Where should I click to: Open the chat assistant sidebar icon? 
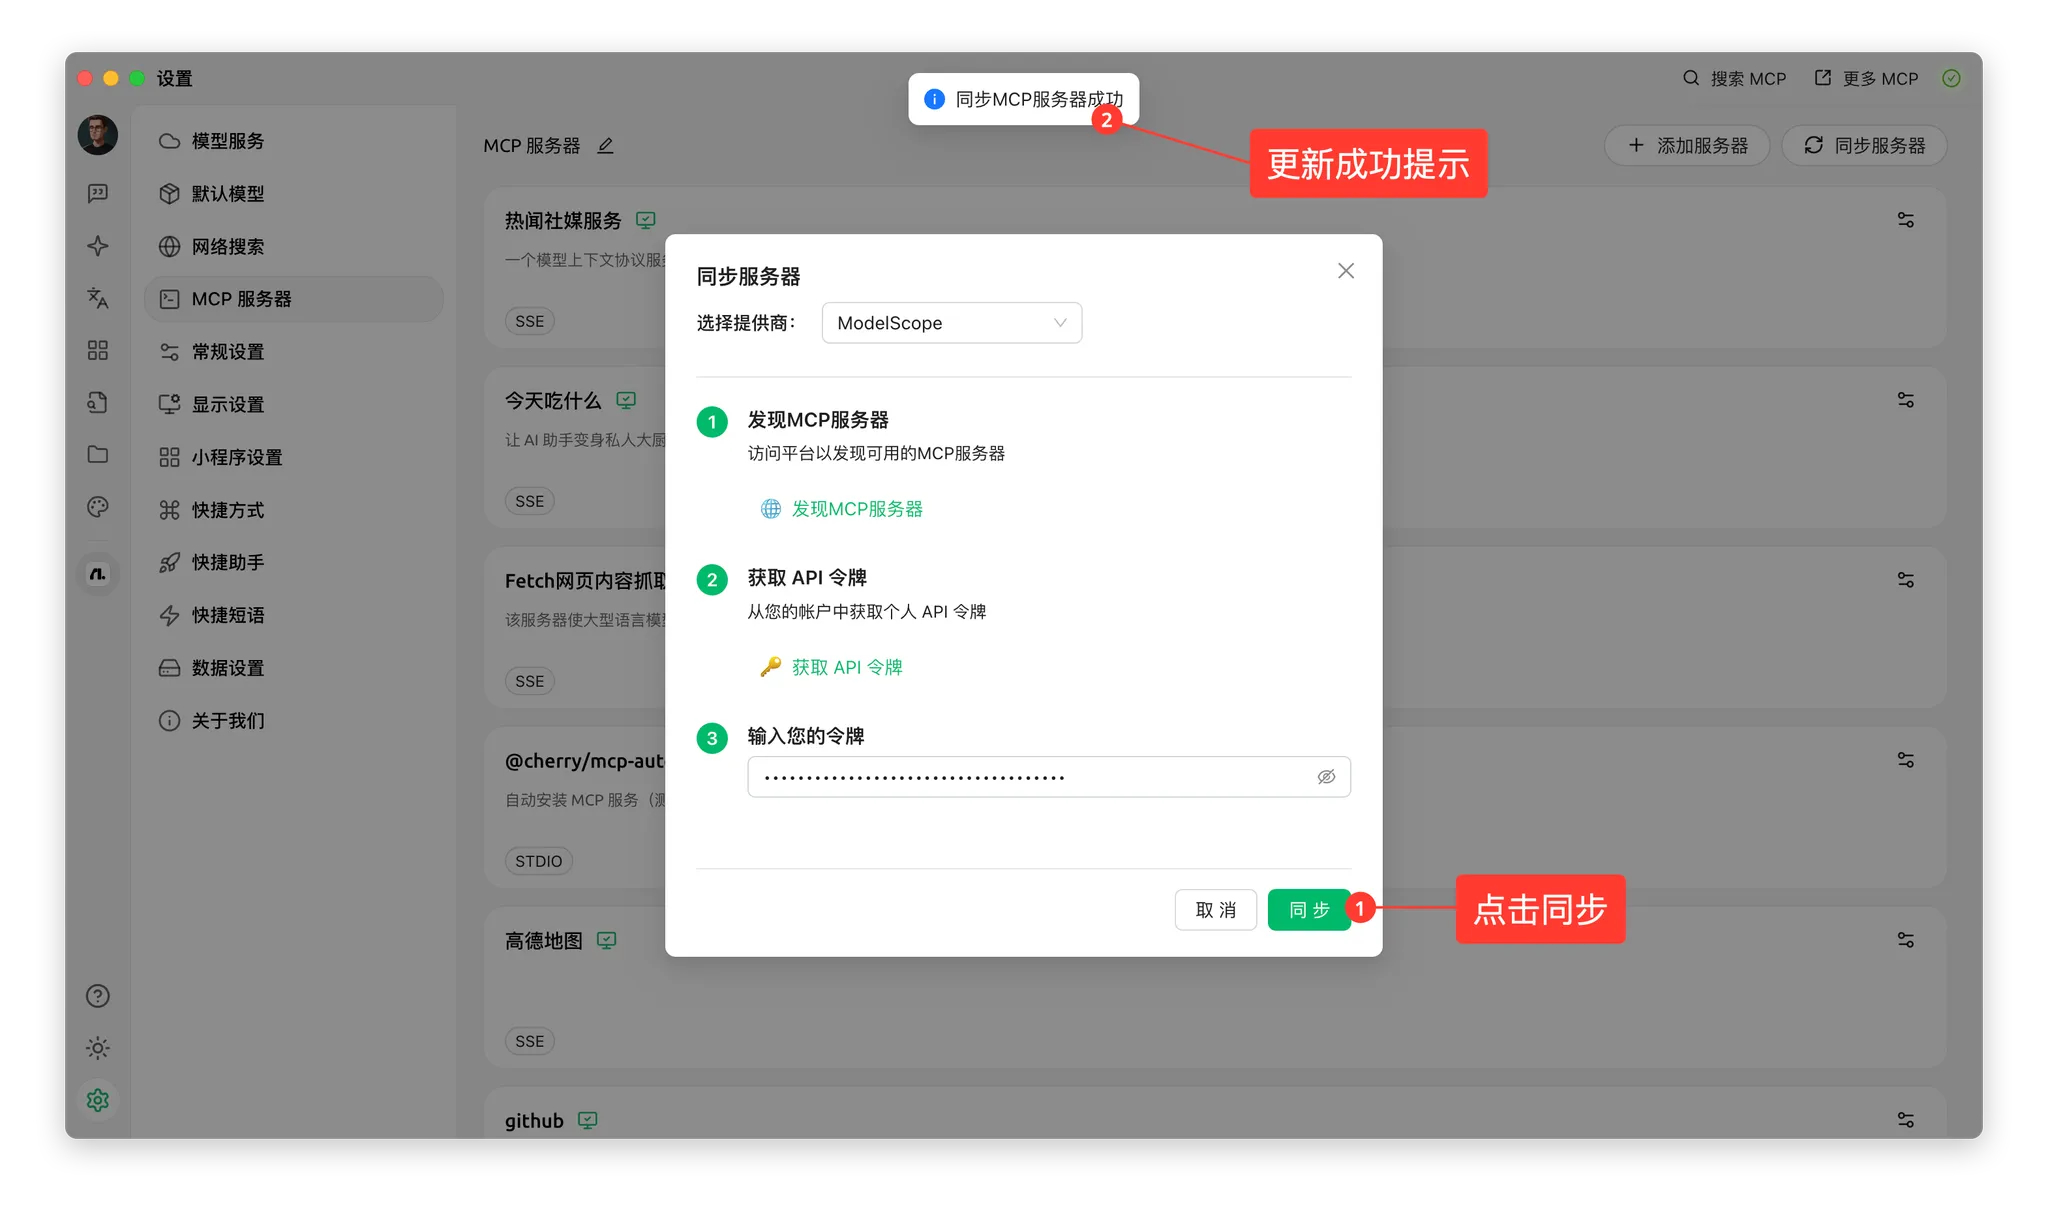97,193
